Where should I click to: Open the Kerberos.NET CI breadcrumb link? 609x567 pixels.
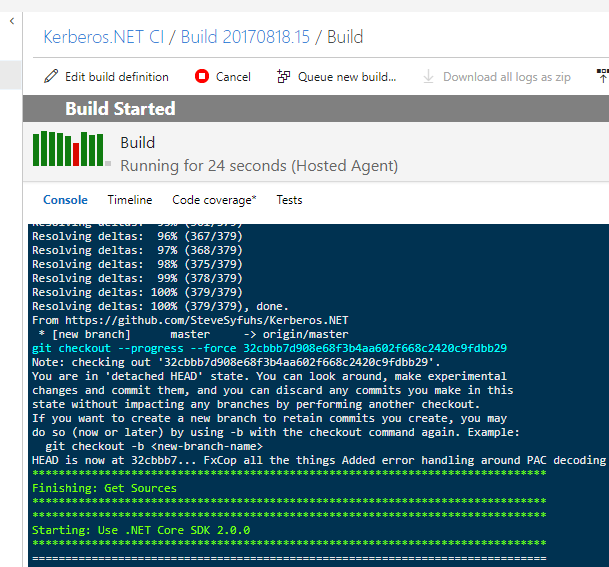(x=104, y=37)
